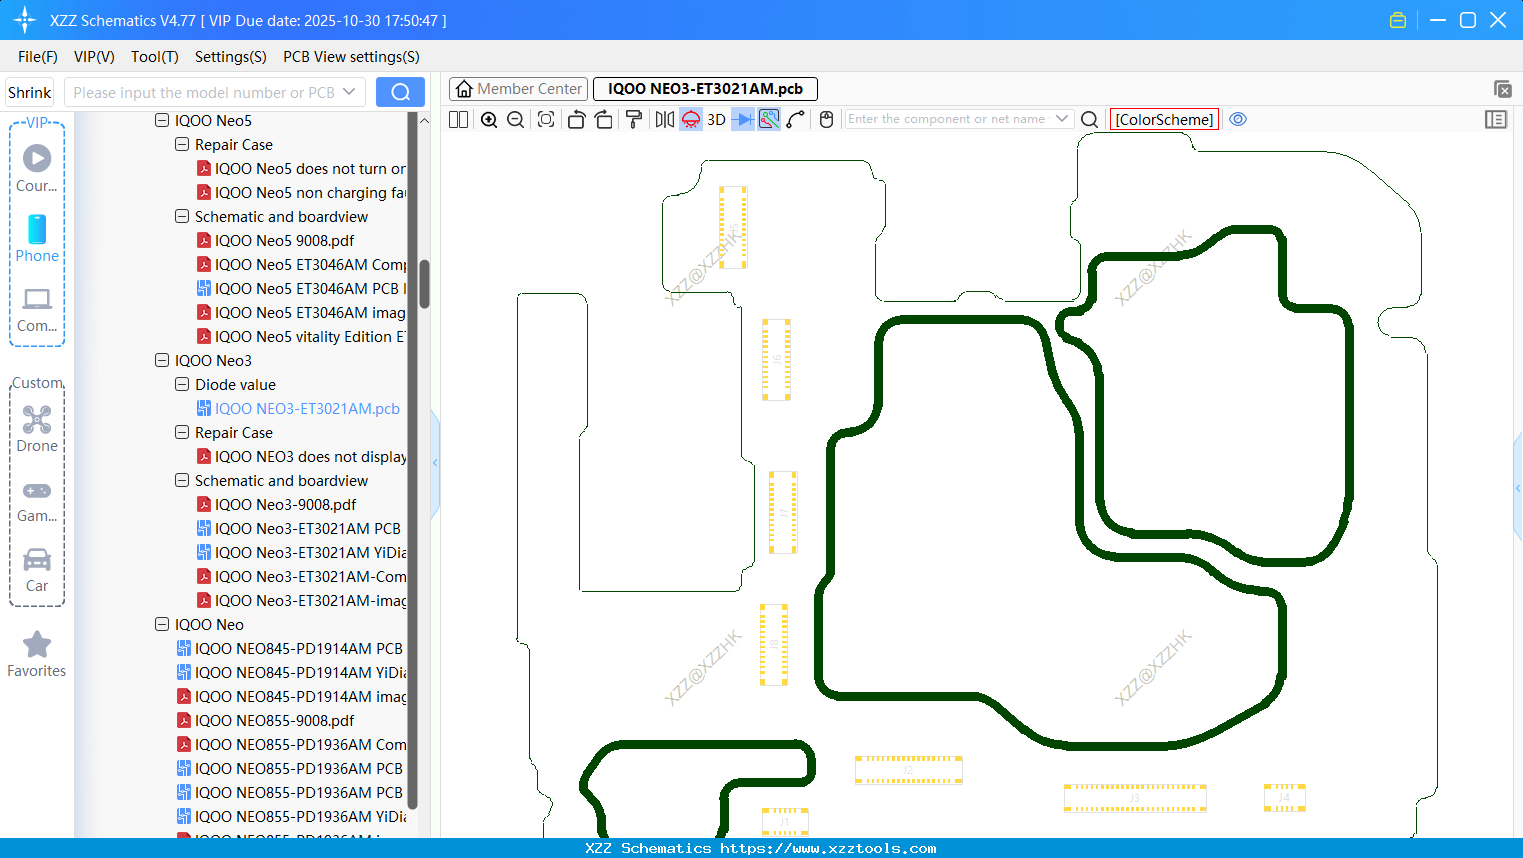Image resolution: width=1523 pixels, height=858 pixels.
Task: Collapse the Diode value node
Action: pos(182,384)
